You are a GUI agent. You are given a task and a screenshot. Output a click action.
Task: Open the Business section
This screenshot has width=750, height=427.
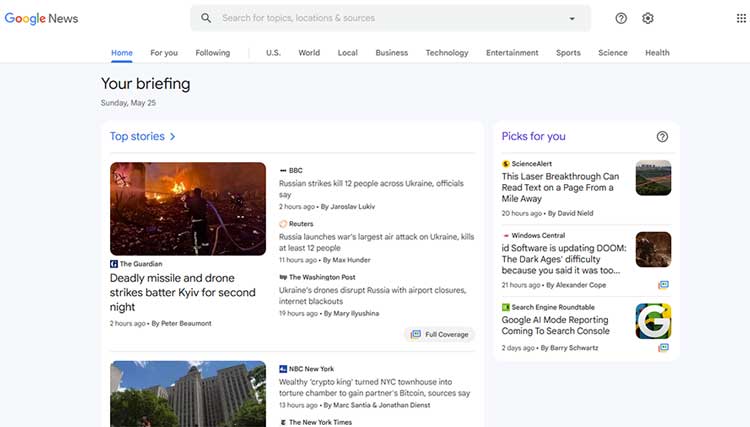pos(392,53)
